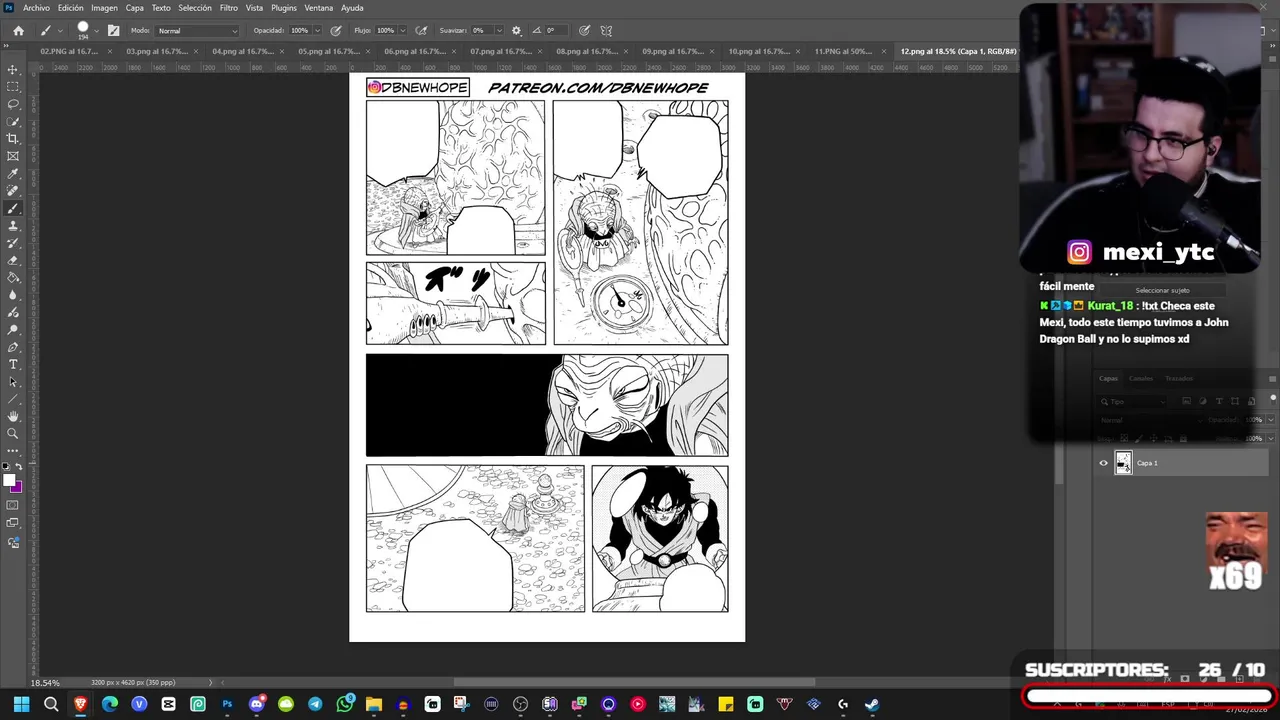
Task: Expand the Suavizar dropdown arrow
Action: (501, 31)
